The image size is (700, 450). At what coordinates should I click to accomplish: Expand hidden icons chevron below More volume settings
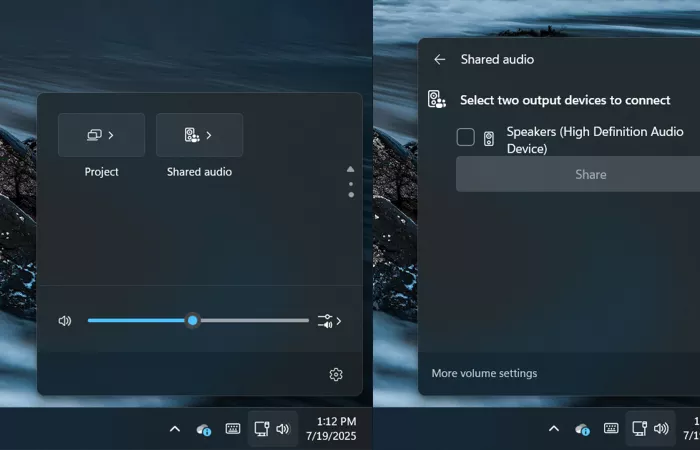tap(554, 429)
